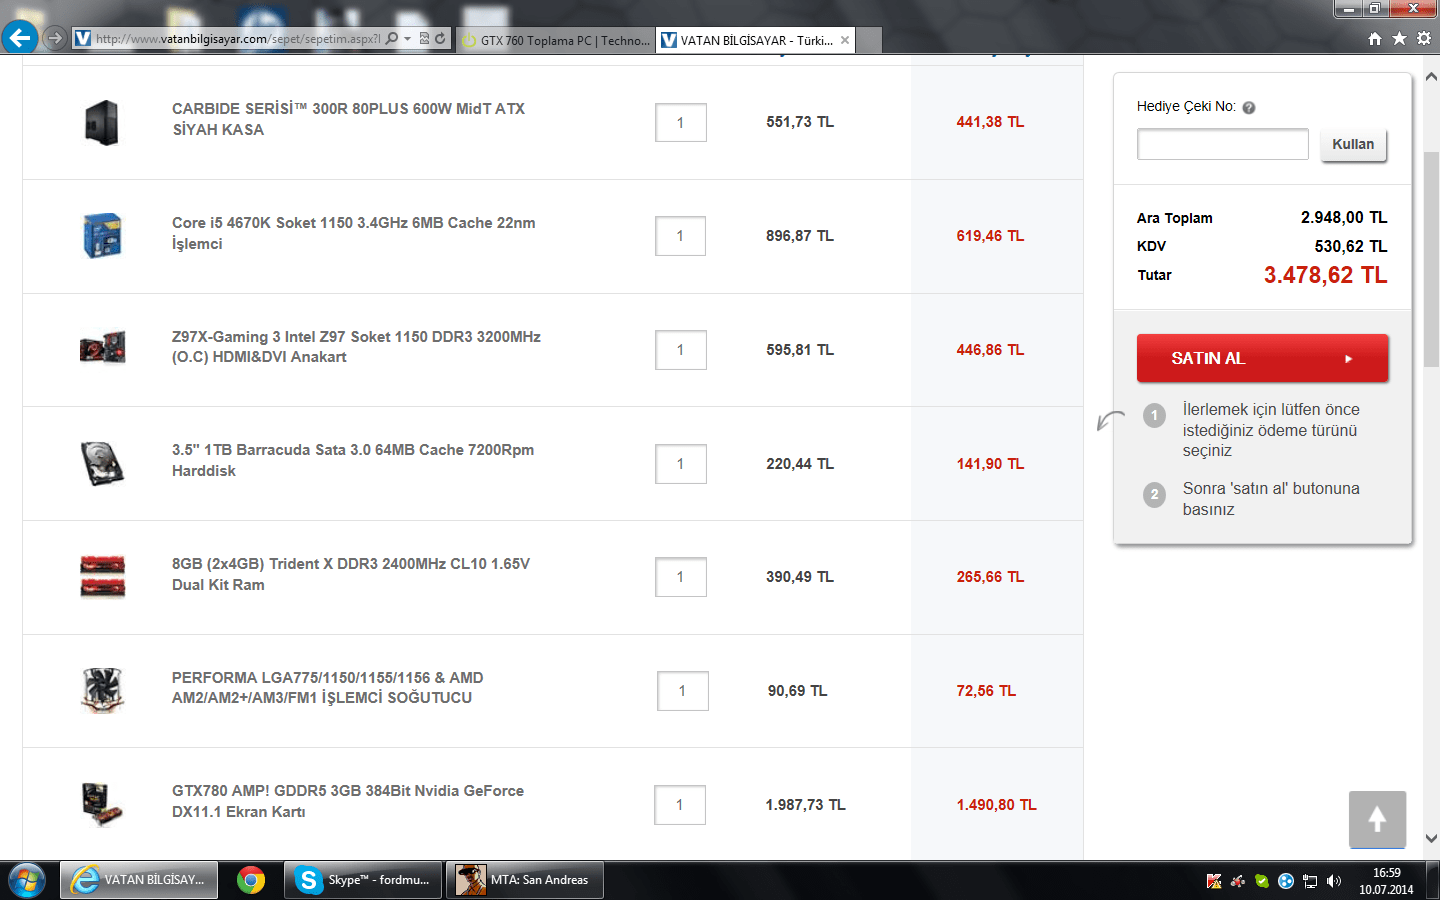Click the quantity field for the PERFORMA cooler
The width and height of the screenshot is (1440, 900).
pos(683,691)
